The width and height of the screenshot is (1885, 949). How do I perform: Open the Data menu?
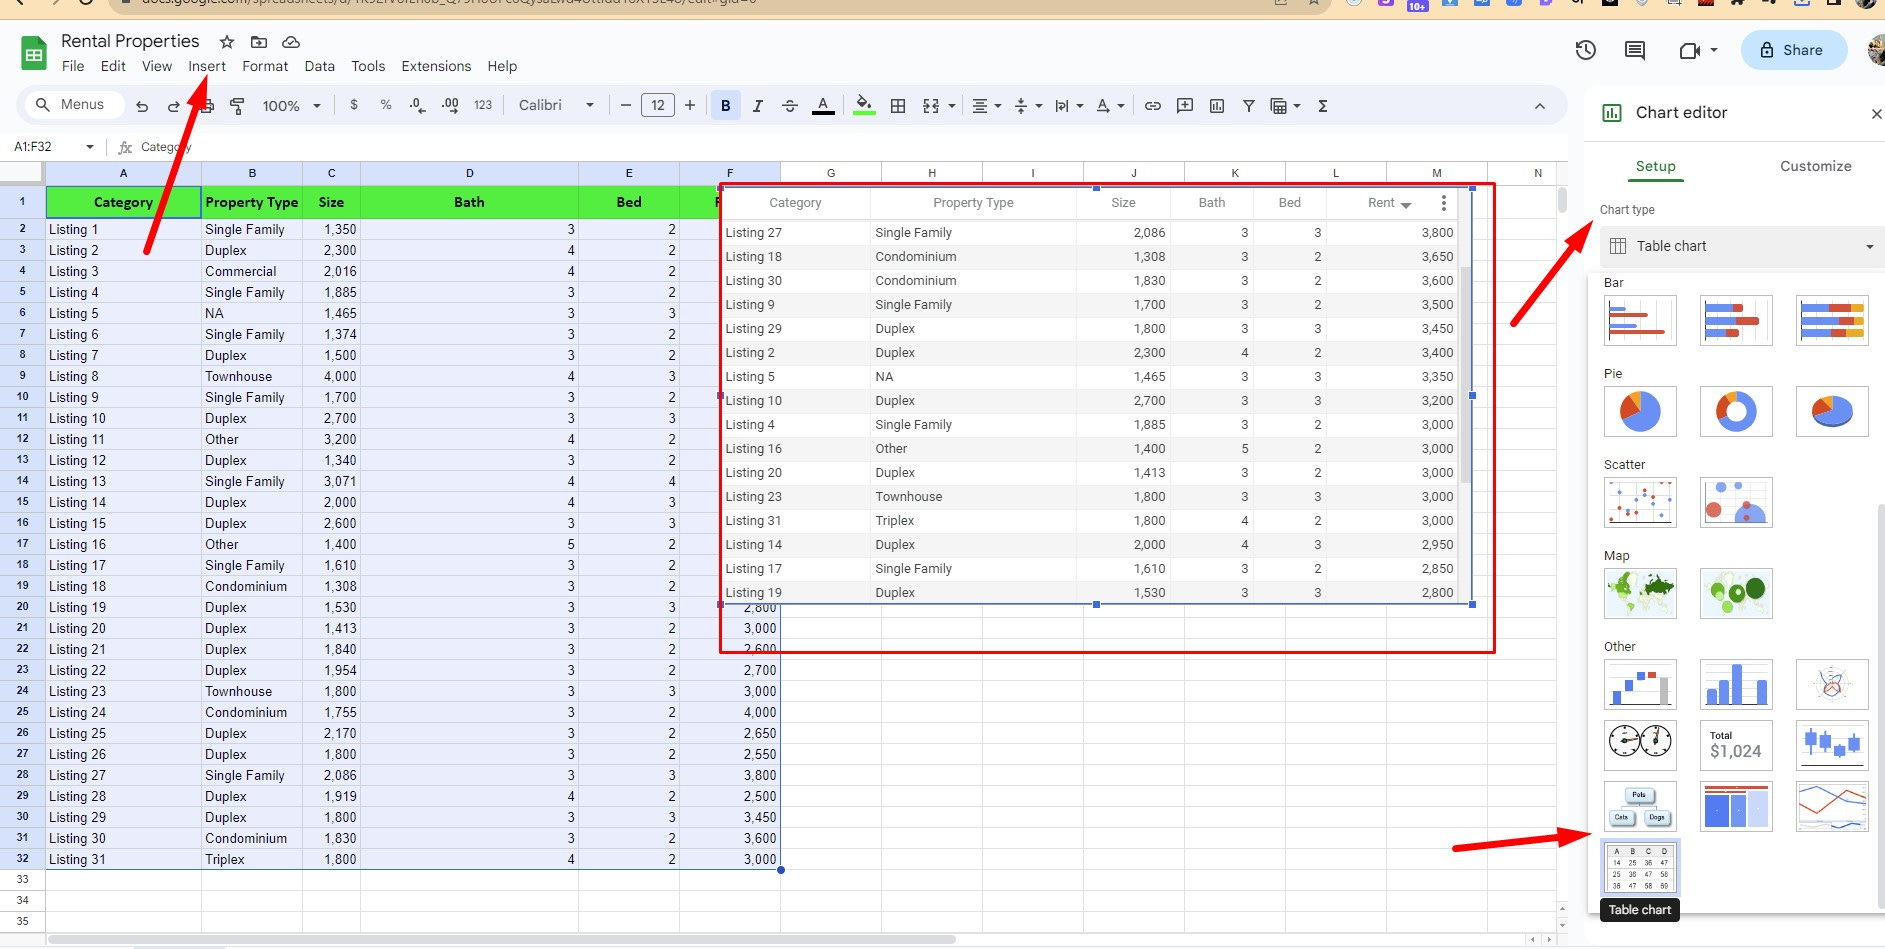click(320, 66)
